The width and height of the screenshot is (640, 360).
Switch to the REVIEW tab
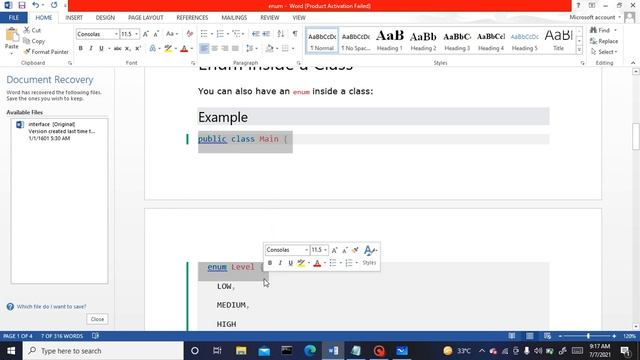coord(269,18)
